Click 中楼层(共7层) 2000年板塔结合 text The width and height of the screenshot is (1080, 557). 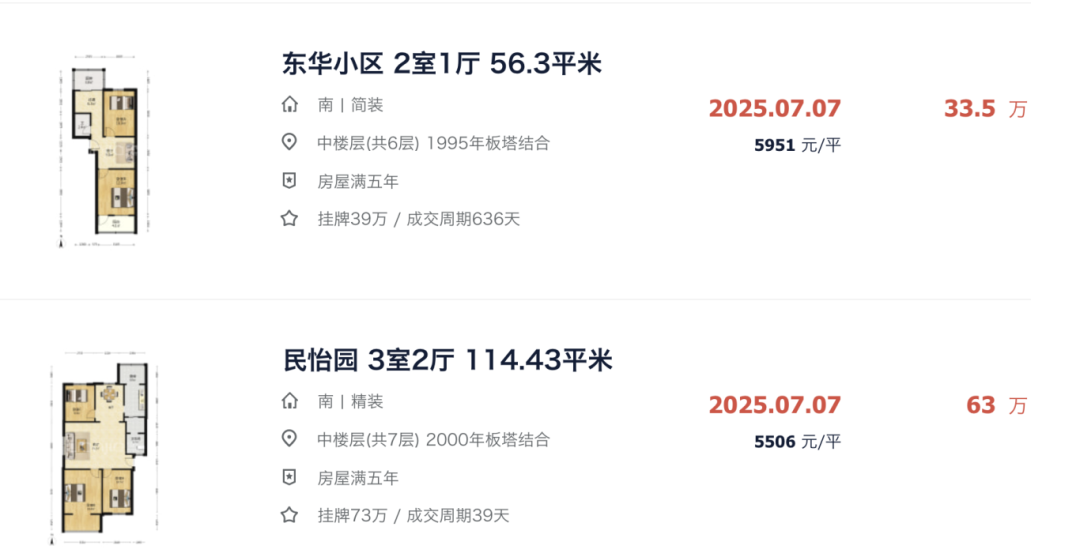click(x=433, y=439)
